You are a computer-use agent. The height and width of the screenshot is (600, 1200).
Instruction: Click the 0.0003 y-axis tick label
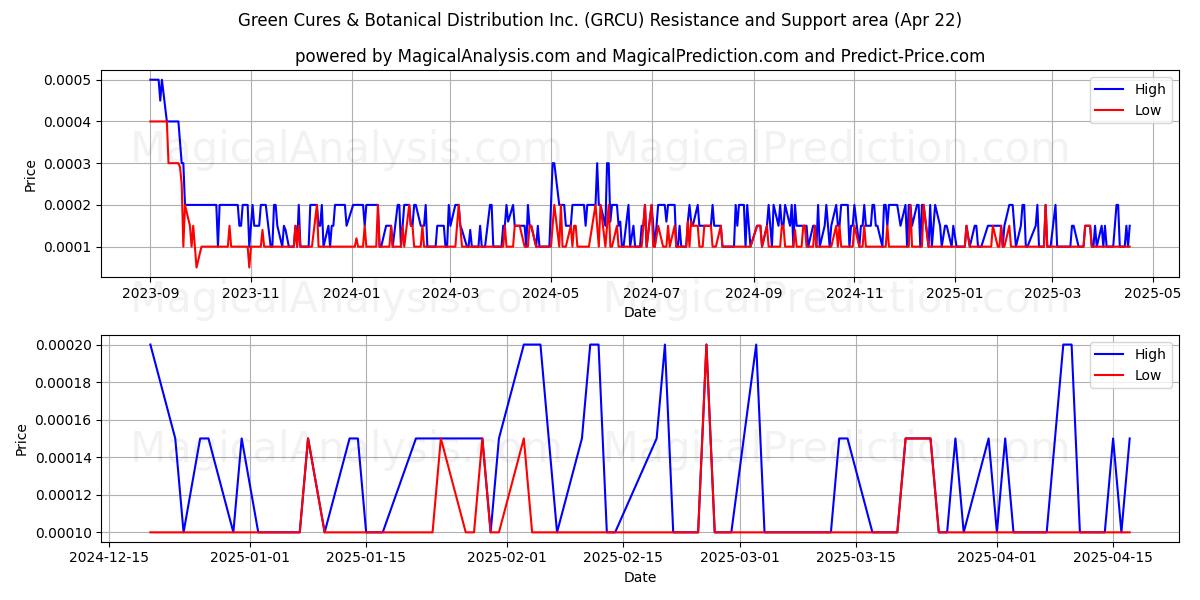tap(65, 164)
